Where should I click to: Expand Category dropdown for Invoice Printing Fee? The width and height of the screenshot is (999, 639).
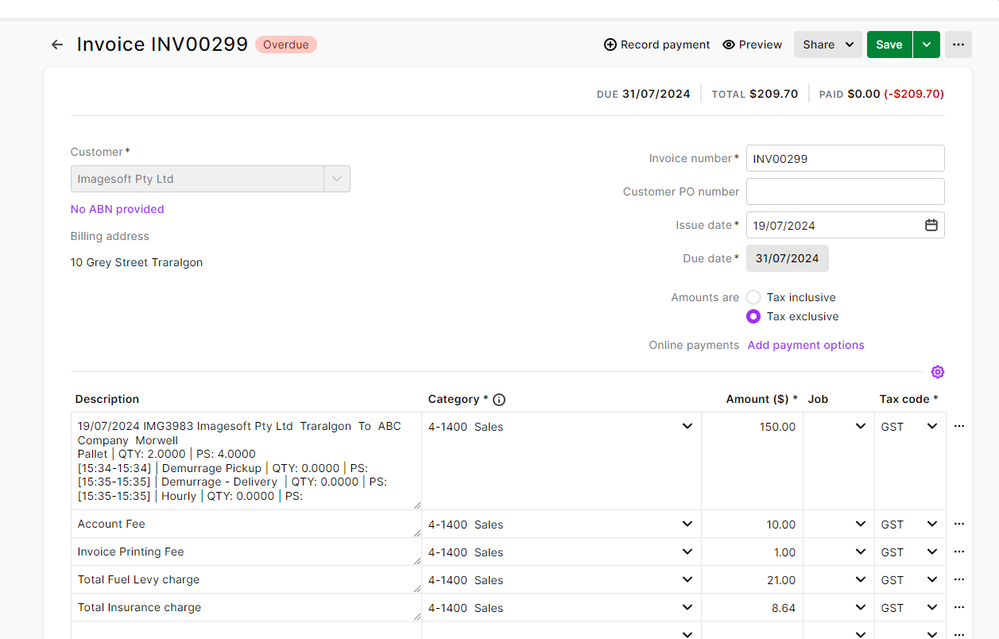click(x=687, y=552)
